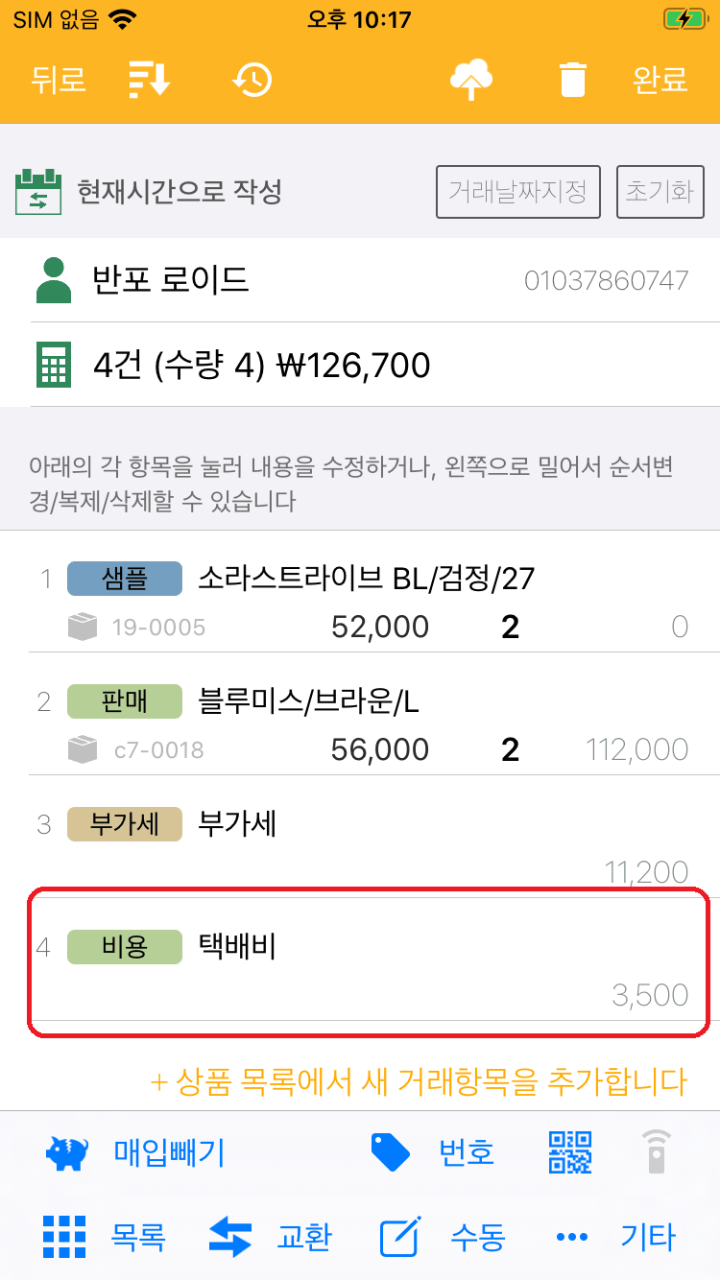Tap the add new item from product list link
The image size is (720, 1280).
coord(418,1080)
